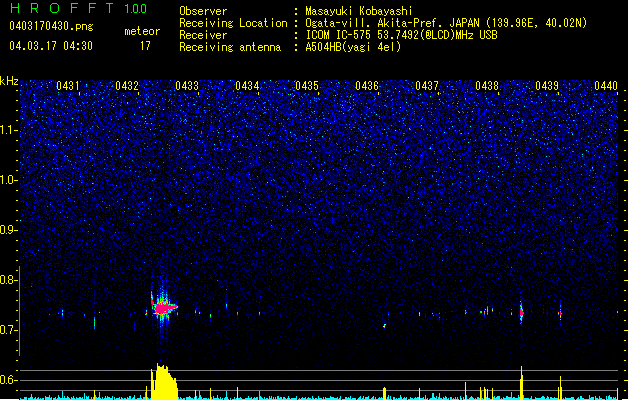This screenshot has width=629, height=400.
Task: Click the Observer label
Action: pyautogui.click(x=203, y=11)
